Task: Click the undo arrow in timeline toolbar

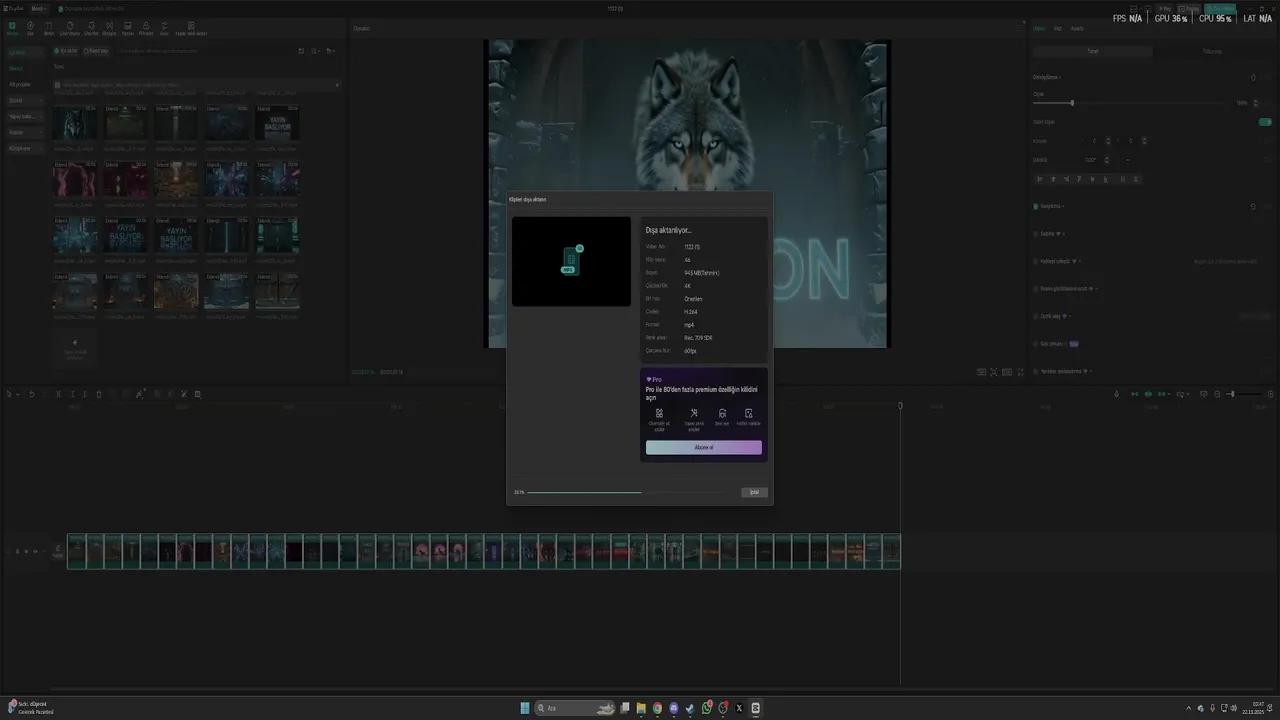Action: click(x=32, y=394)
